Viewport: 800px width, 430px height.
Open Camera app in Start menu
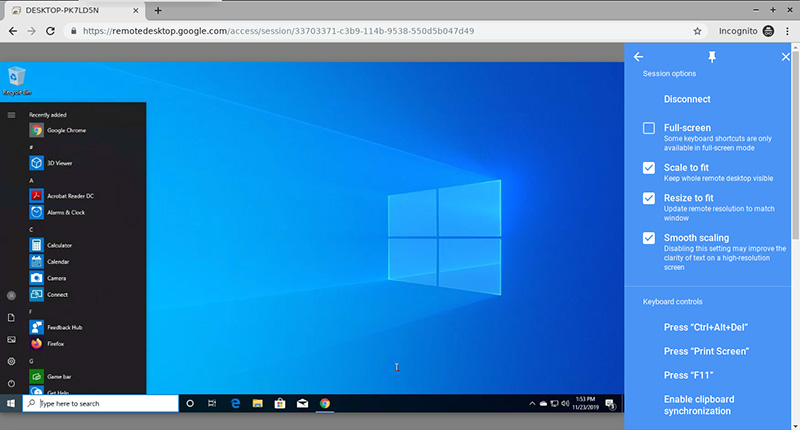[48, 278]
